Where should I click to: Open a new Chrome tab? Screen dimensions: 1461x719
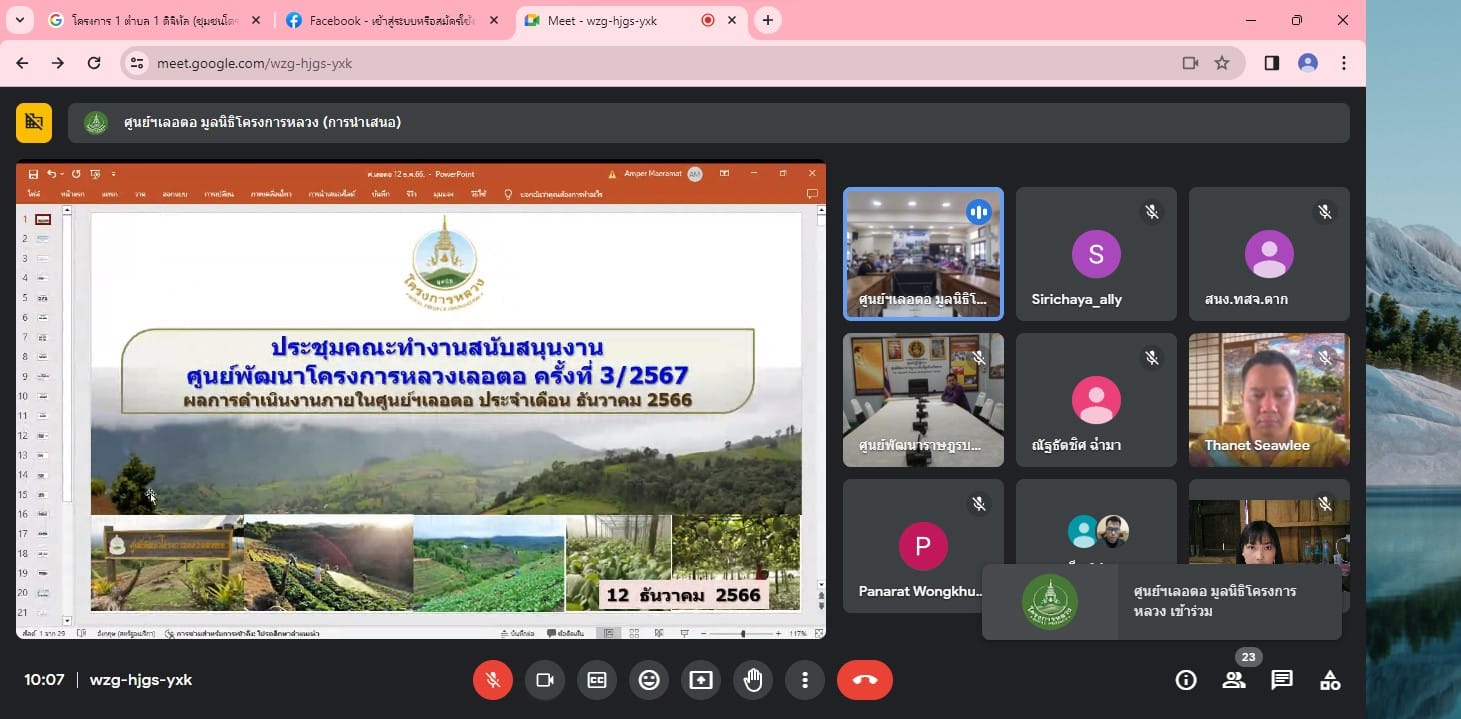pyautogui.click(x=768, y=20)
